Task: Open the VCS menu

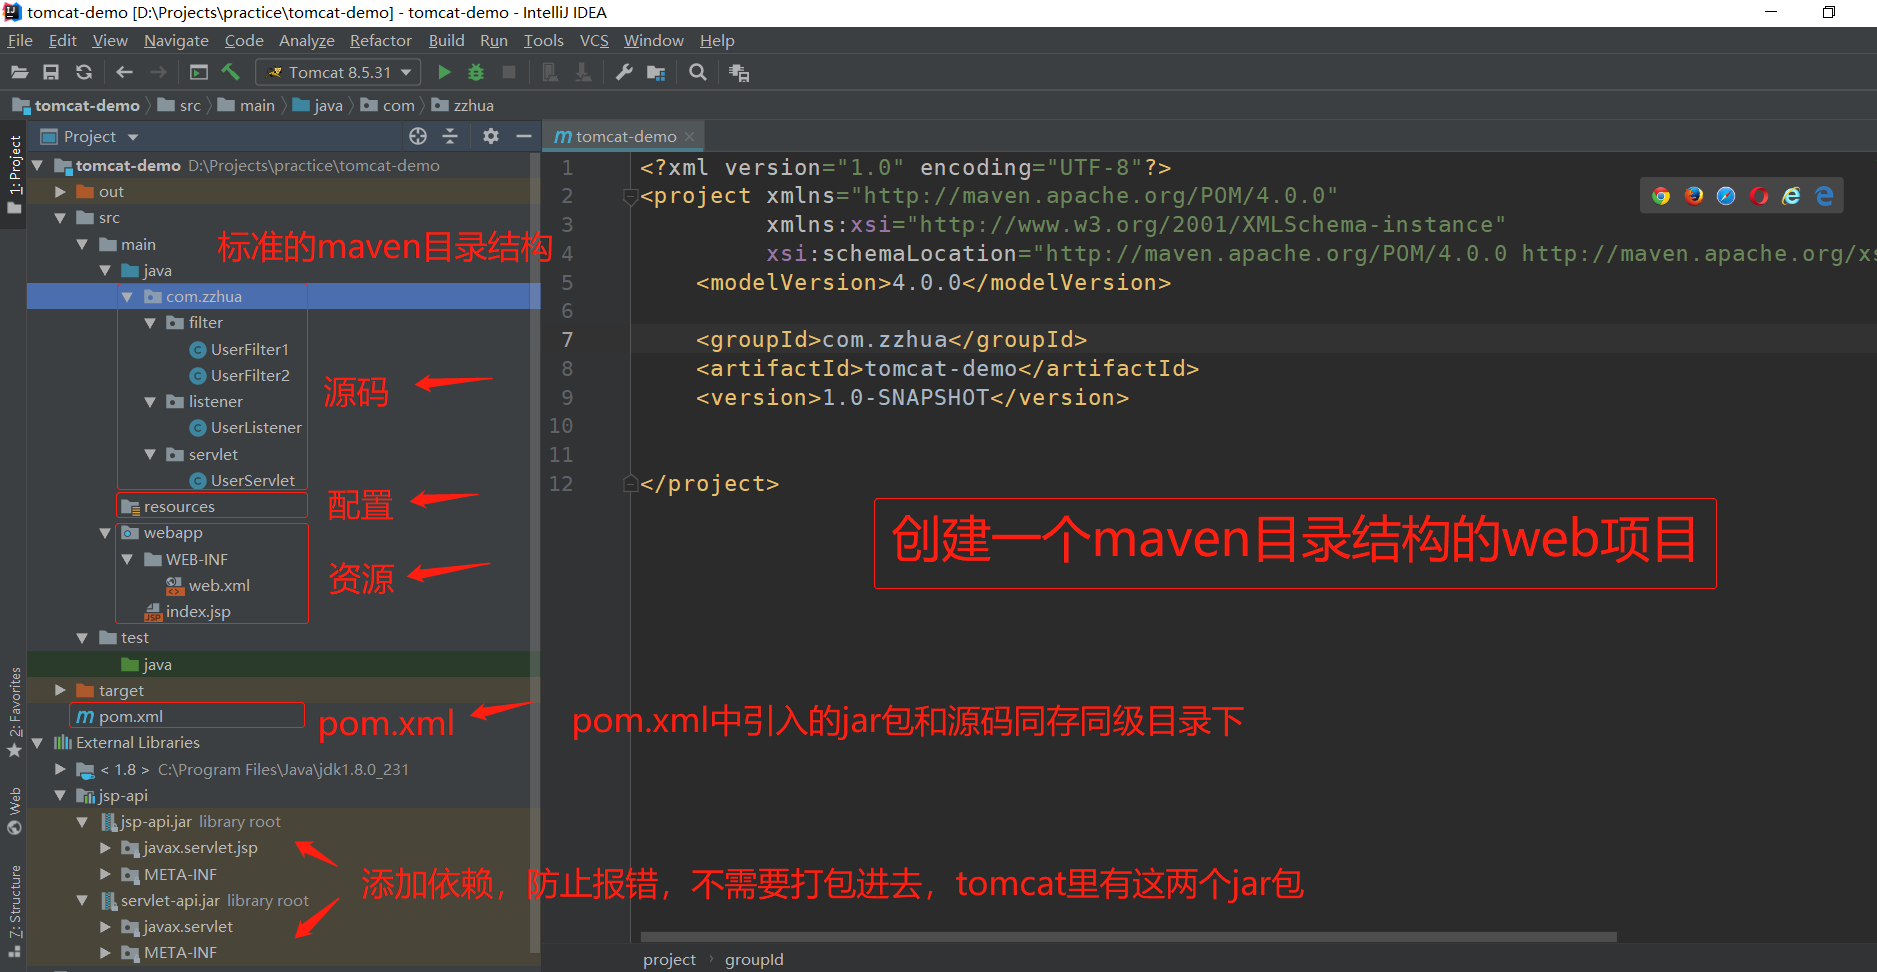Action: tap(594, 40)
